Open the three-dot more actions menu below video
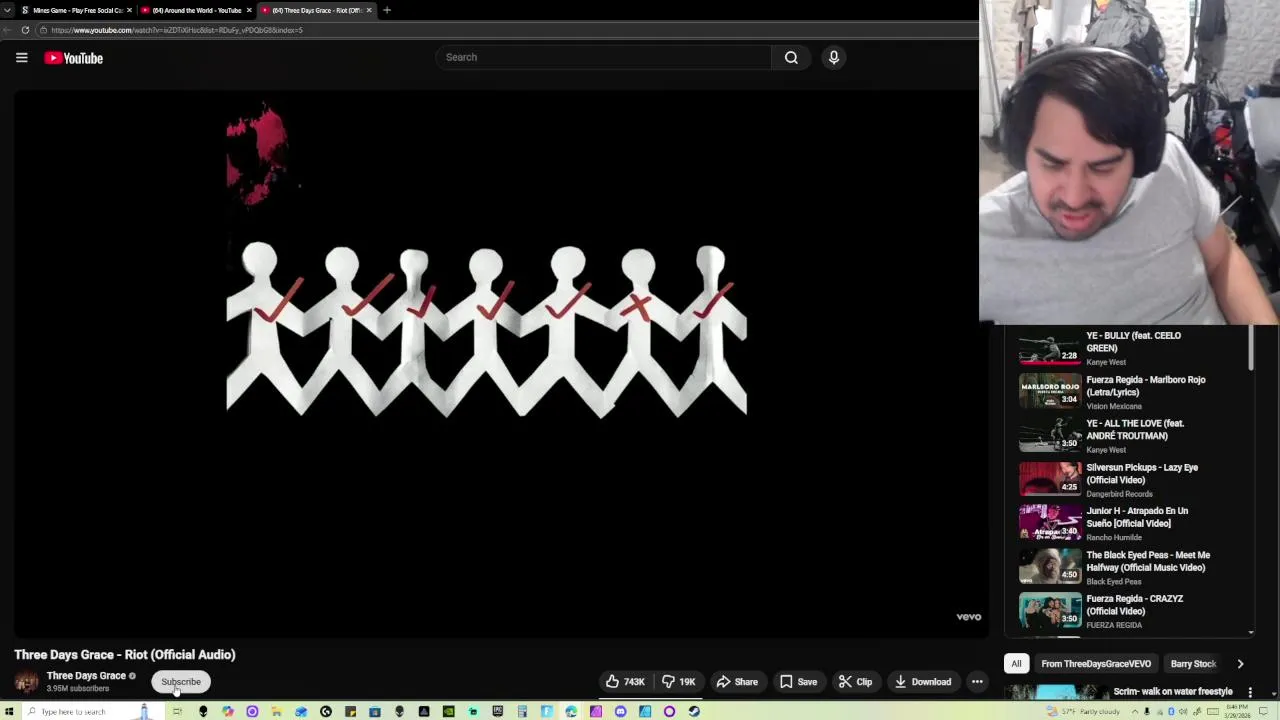Viewport: 1280px width, 720px height. click(977, 682)
